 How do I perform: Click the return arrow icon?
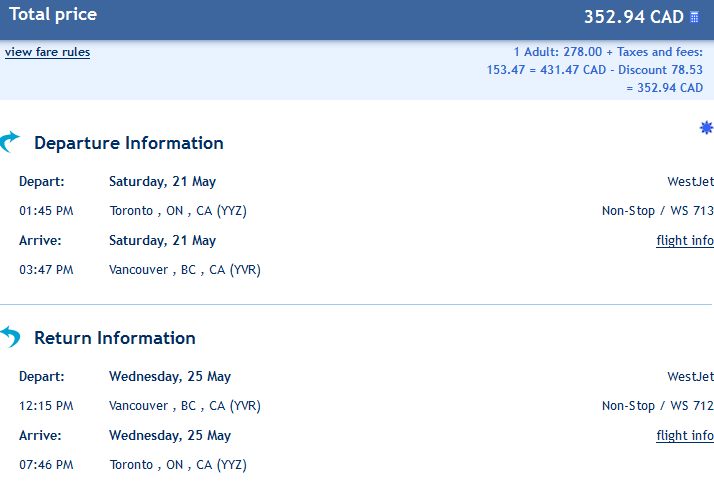[10, 337]
